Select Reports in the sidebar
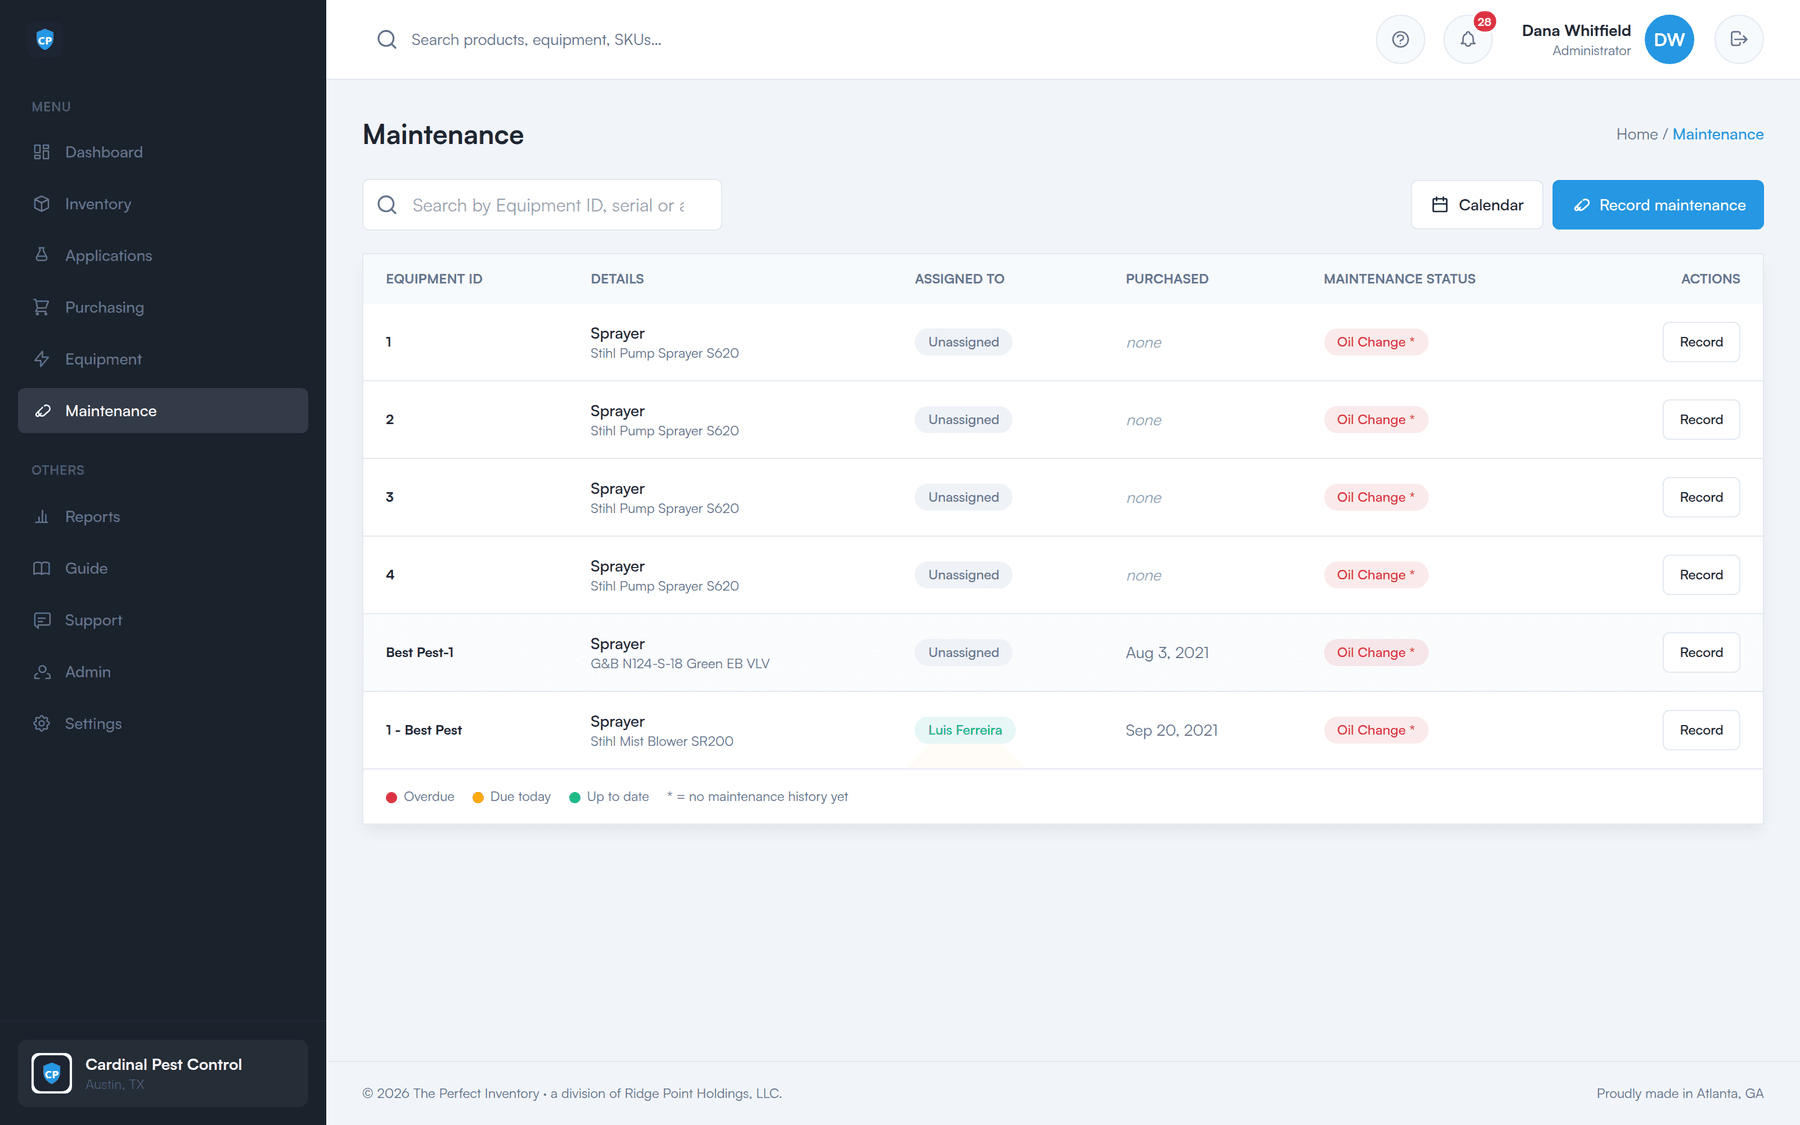 coord(163,517)
